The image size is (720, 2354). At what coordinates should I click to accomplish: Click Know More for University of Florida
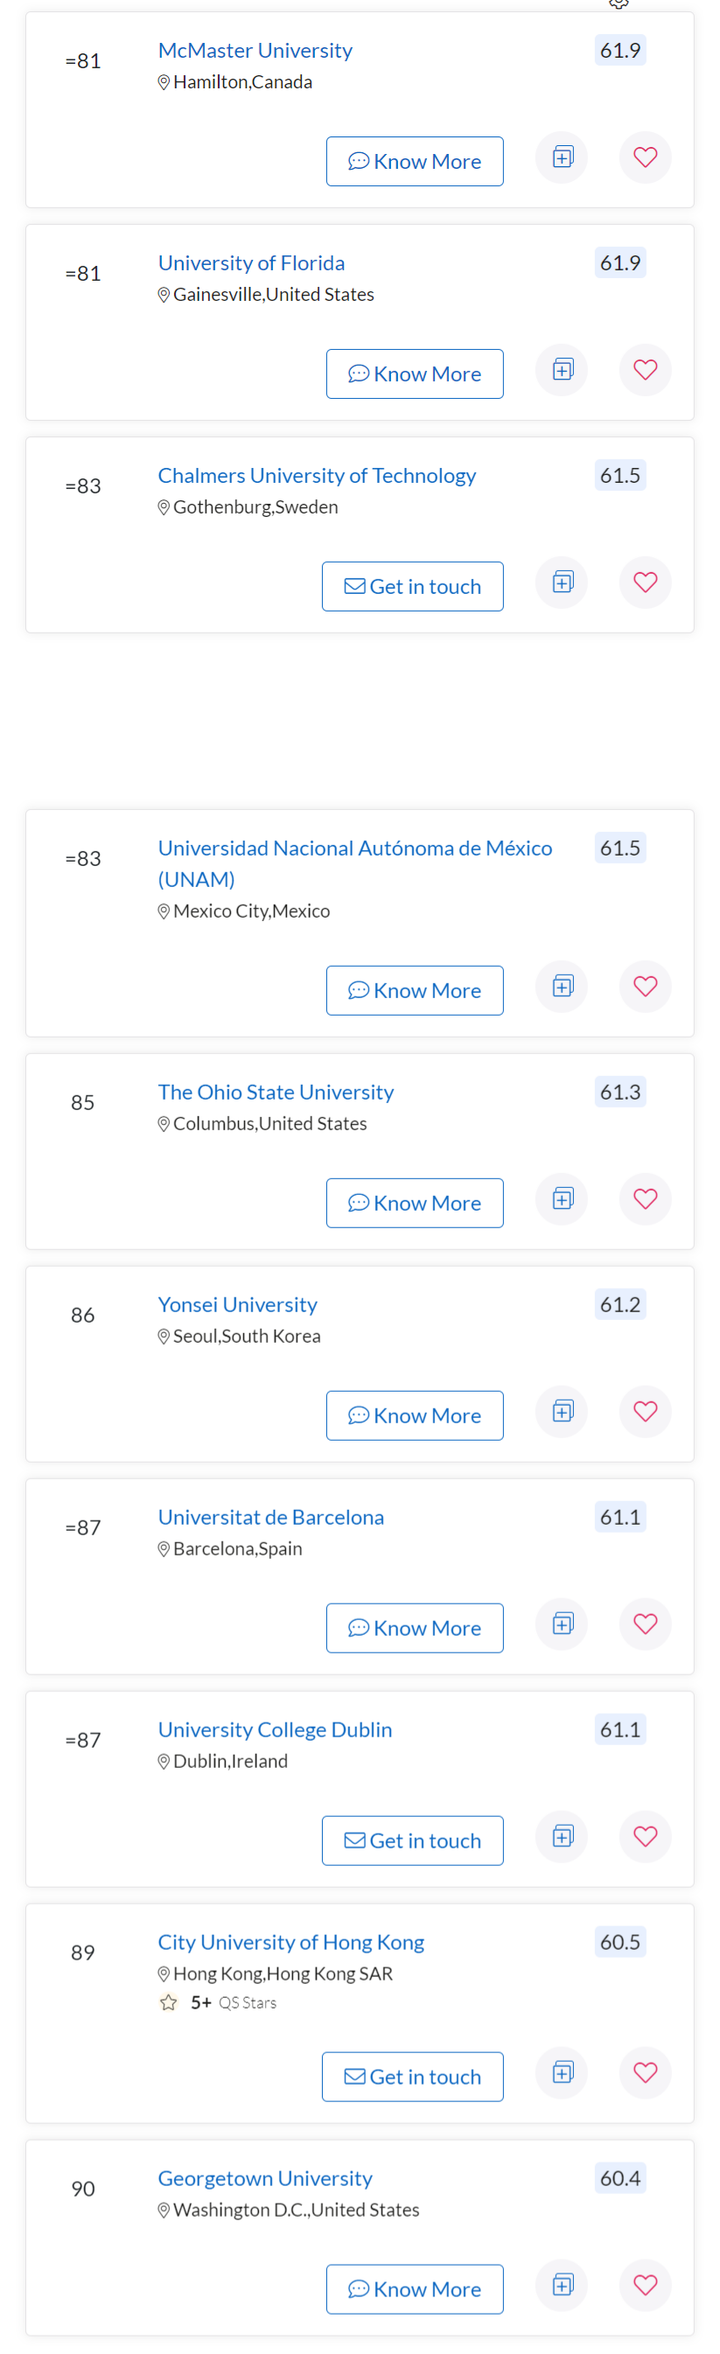415,374
